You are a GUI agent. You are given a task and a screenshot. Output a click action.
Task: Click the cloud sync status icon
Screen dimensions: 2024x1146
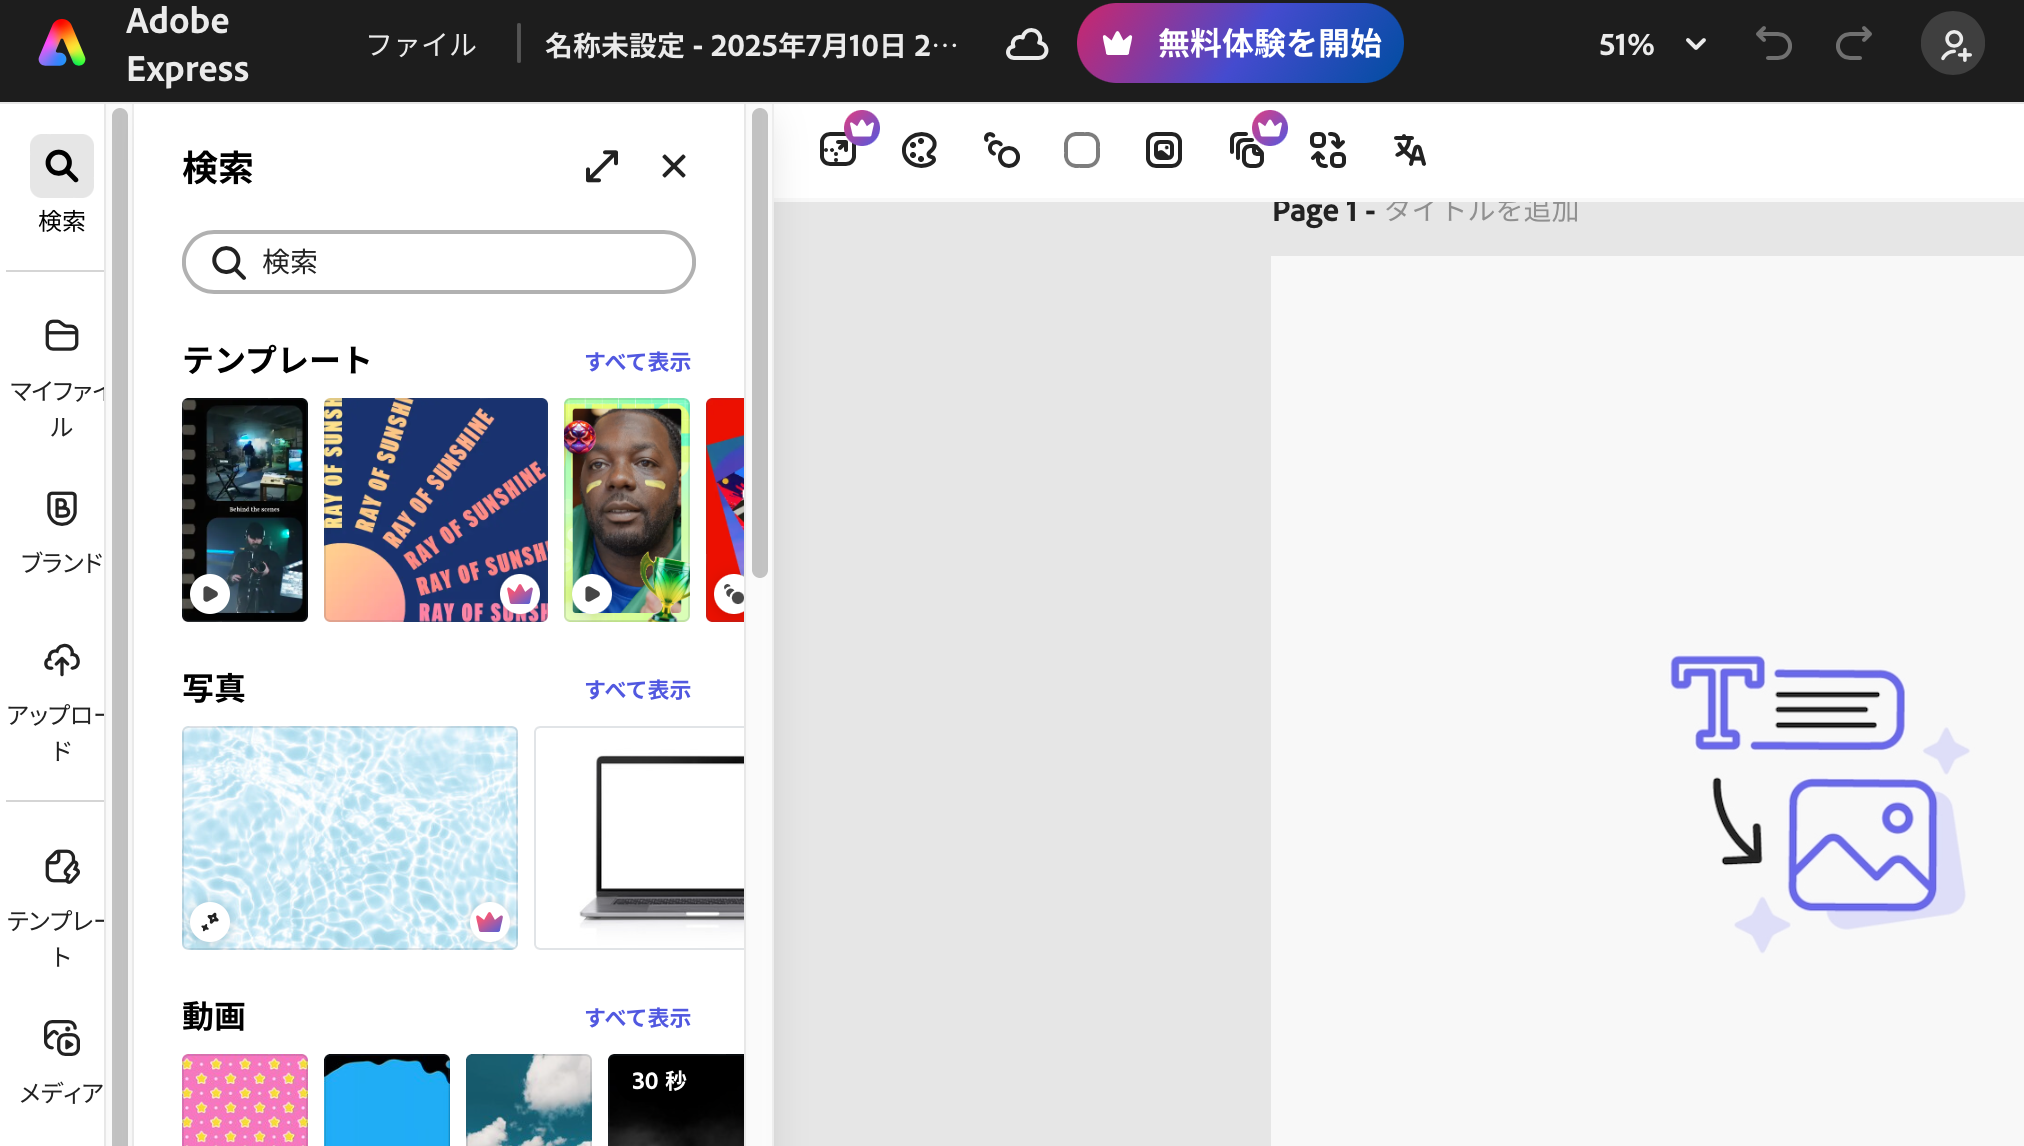click(x=1026, y=45)
